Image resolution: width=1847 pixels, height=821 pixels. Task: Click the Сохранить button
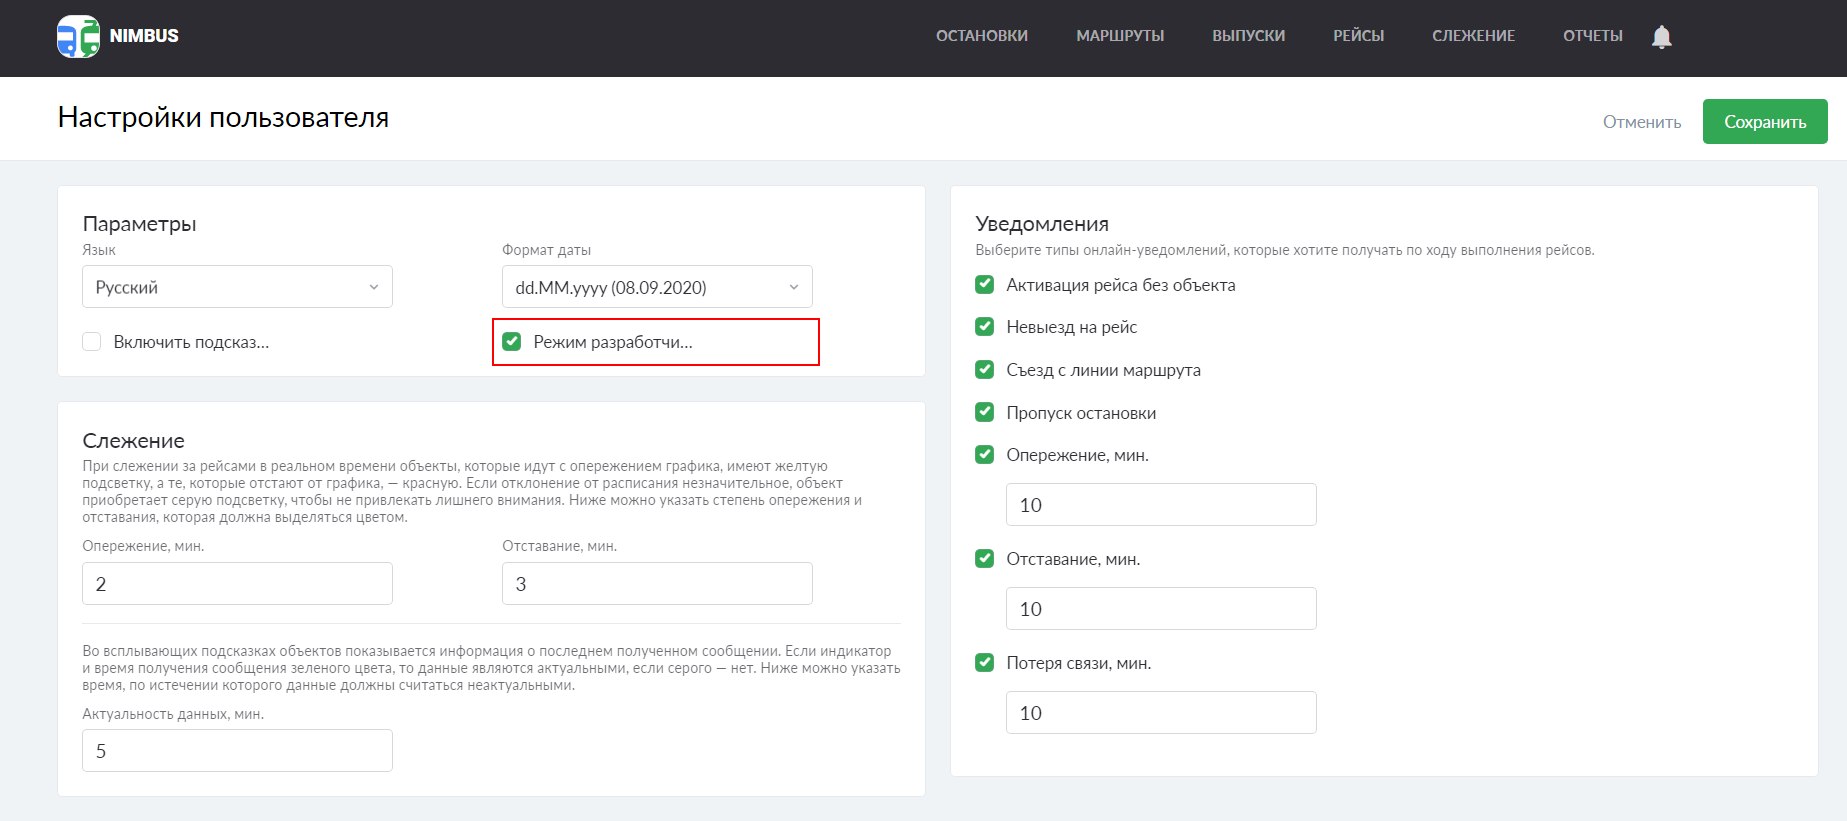click(x=1764, y=122)
